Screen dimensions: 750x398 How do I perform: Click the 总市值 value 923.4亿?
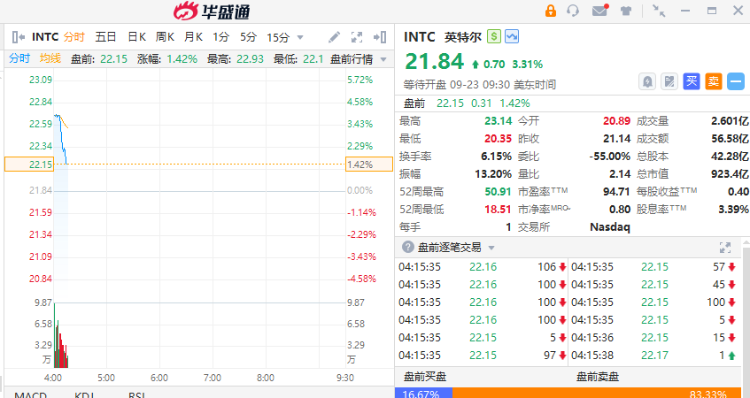click(729, 174)
